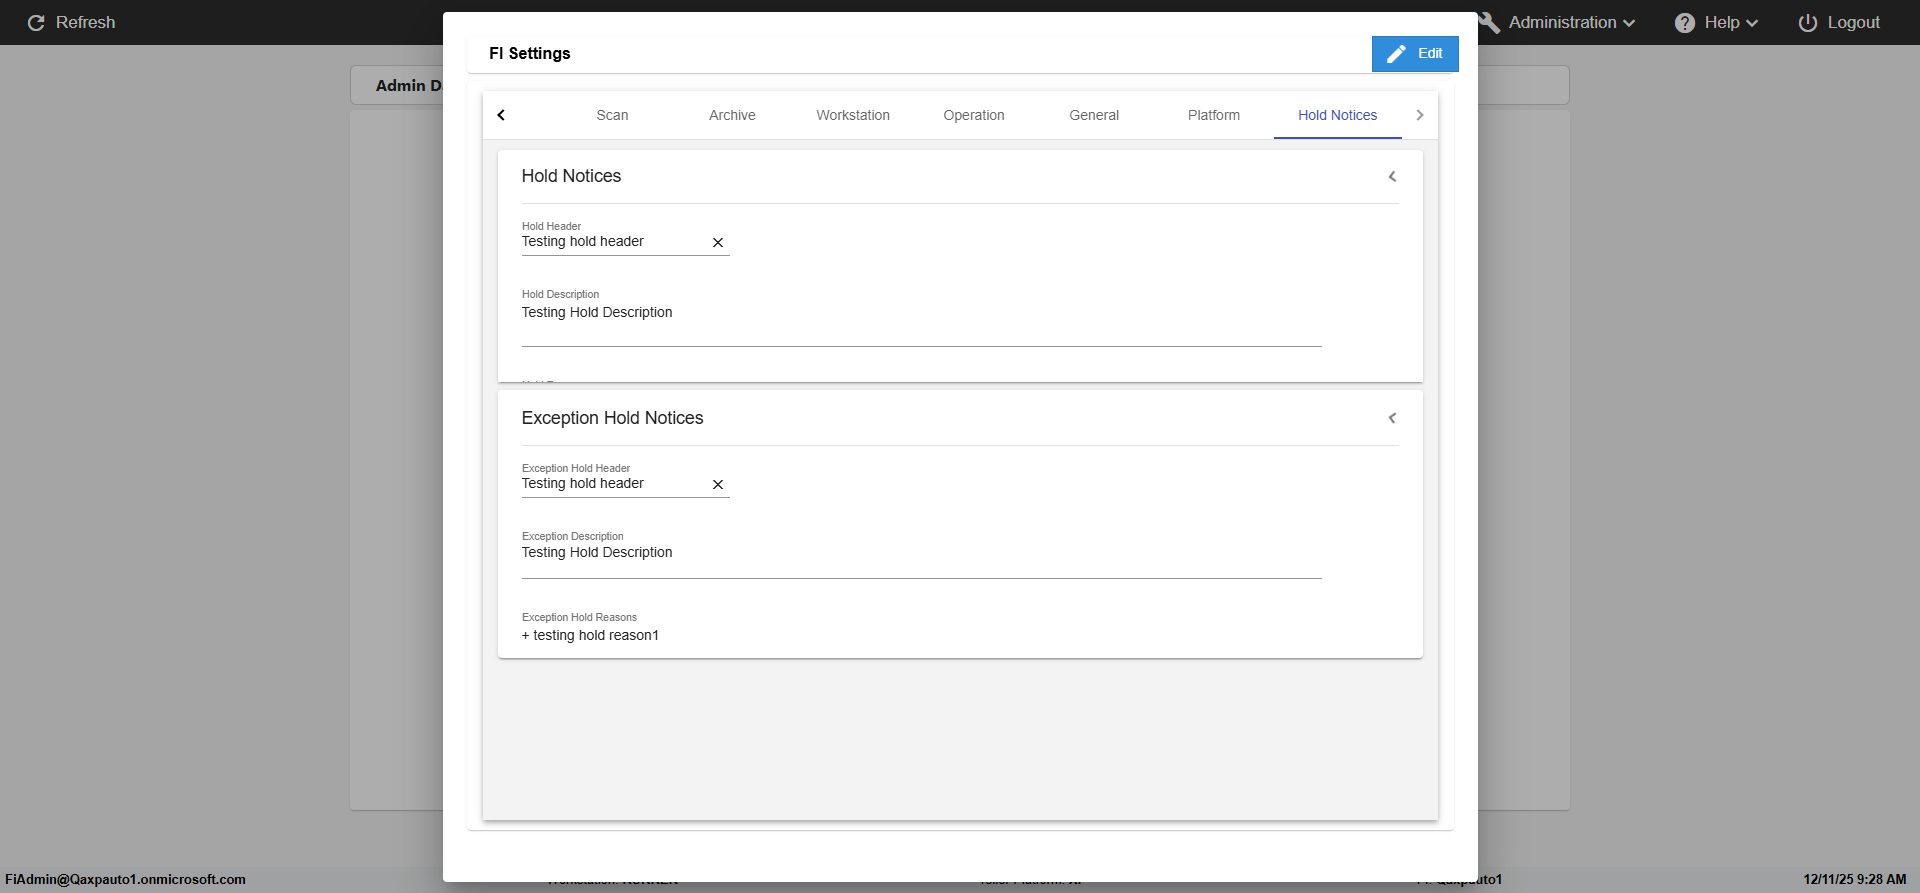The height and width of the screenshot is (893, 1920).
Task: Collapse the Exception Hold Notices section
Action: tap(1392, 419)
